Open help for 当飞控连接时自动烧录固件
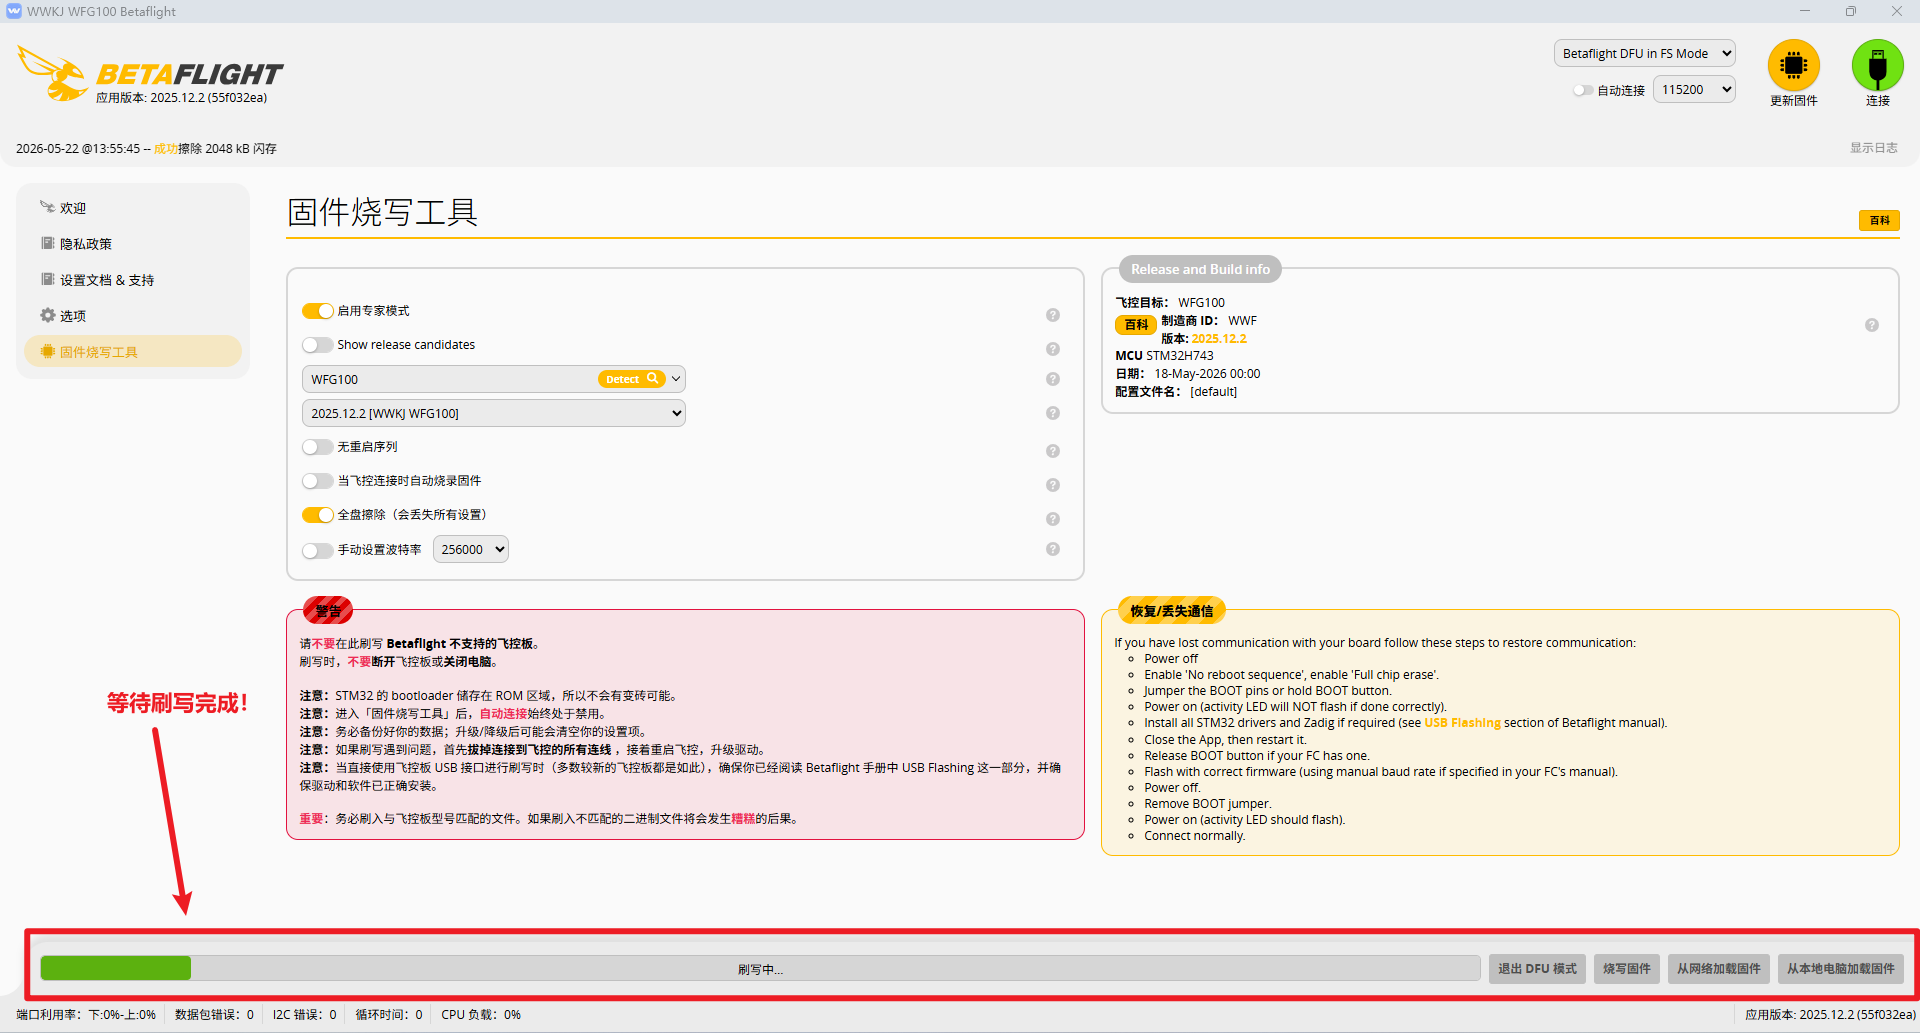1920x1033 pixels. pos(1053,485)
